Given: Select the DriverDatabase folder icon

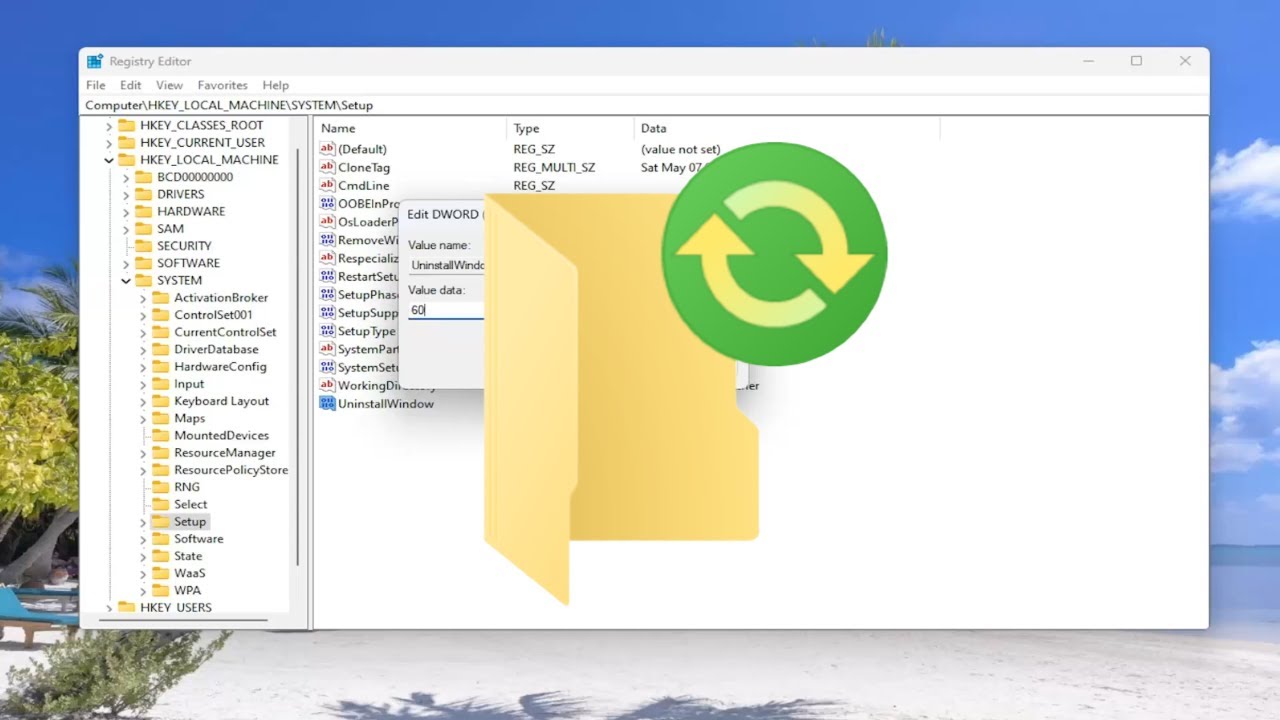Looking at the screenshot, I should click(x=160, y=349).
